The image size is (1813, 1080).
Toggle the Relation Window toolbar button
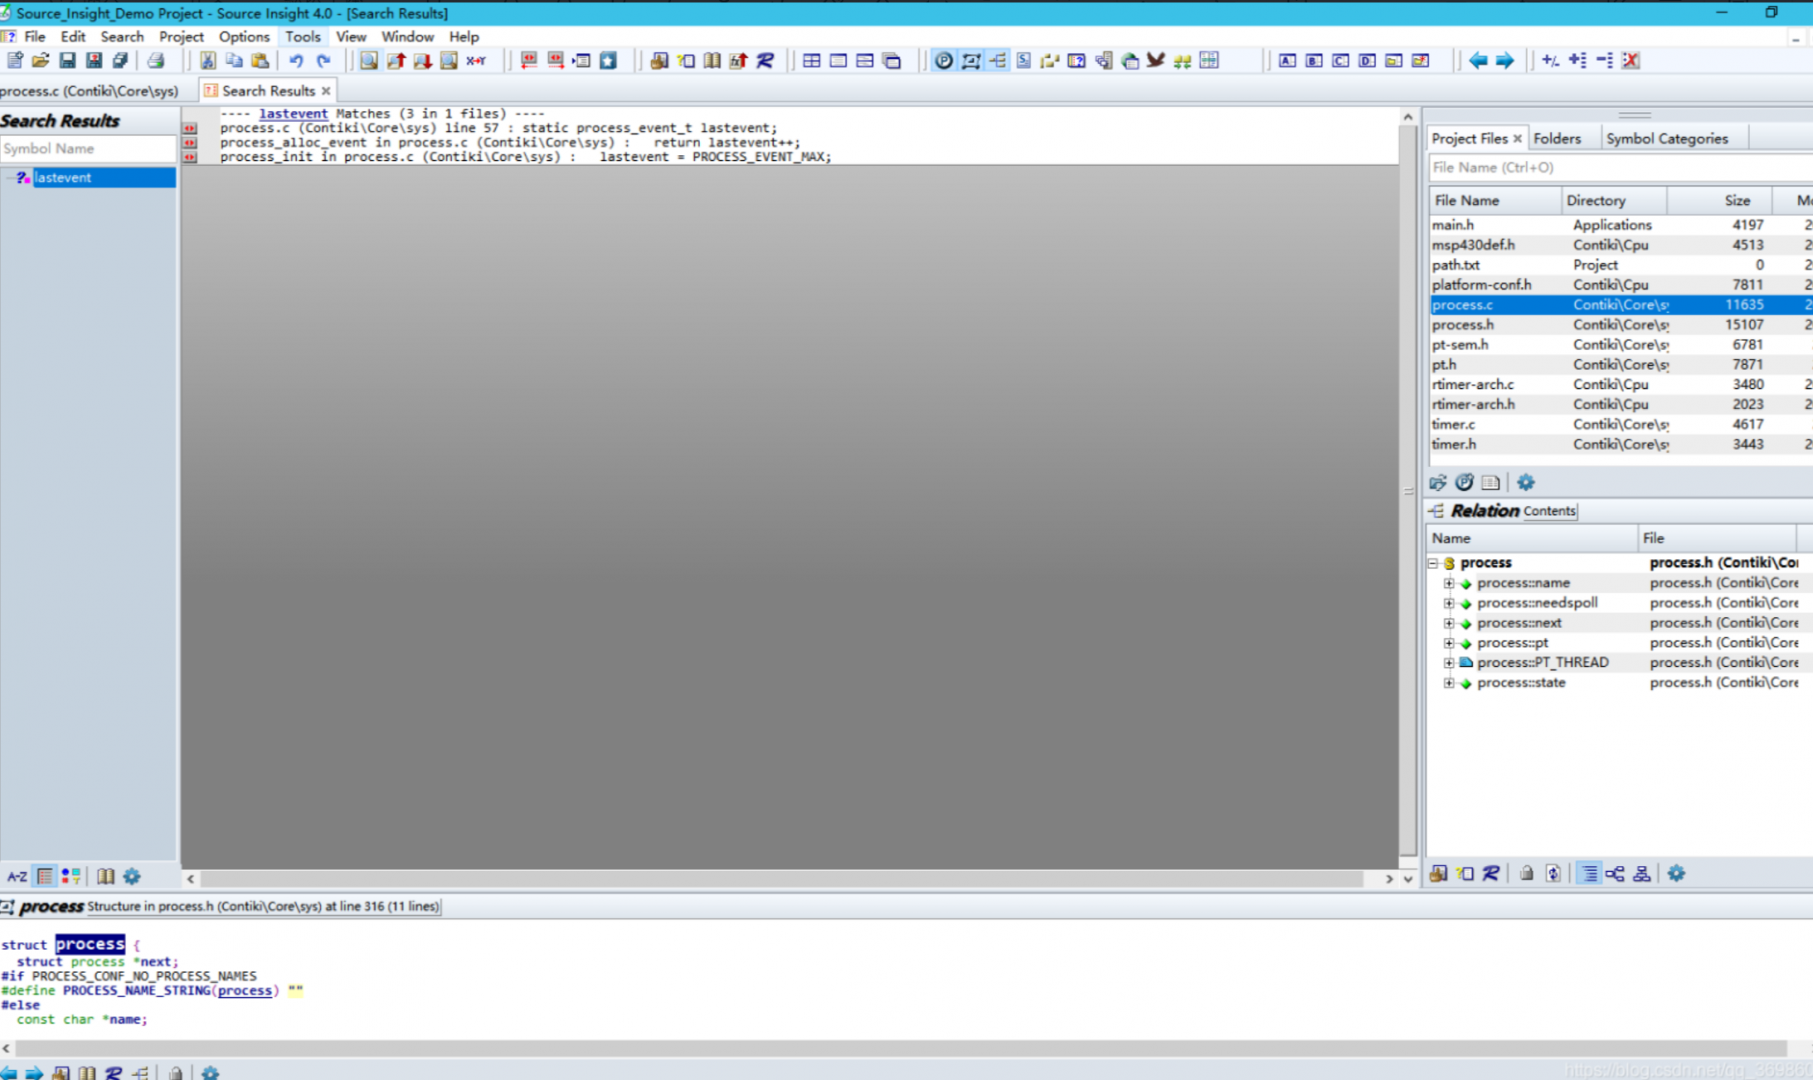998,61
